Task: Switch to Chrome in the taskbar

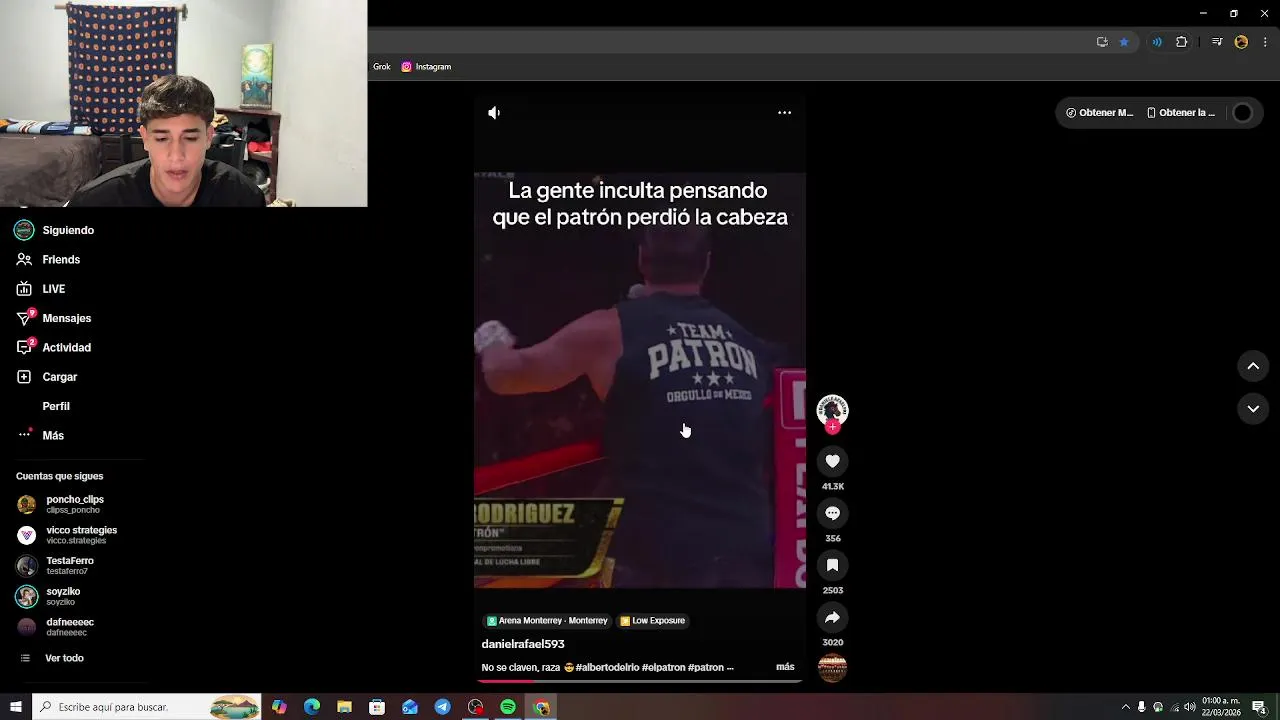Action: tap(541, 707)
